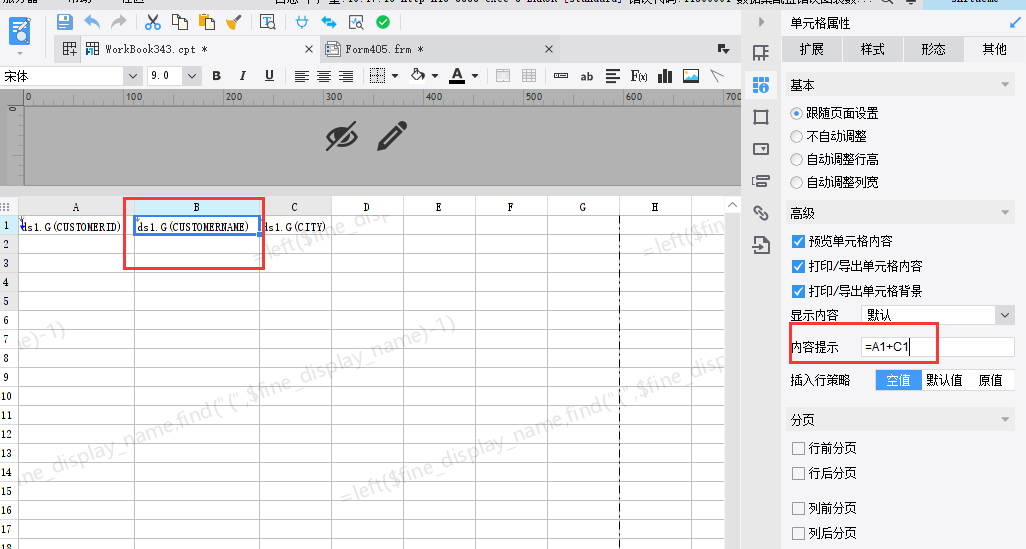Open the 其他 tab
The width and height of the screenshot is (1026, 549).
pos(994,49)
